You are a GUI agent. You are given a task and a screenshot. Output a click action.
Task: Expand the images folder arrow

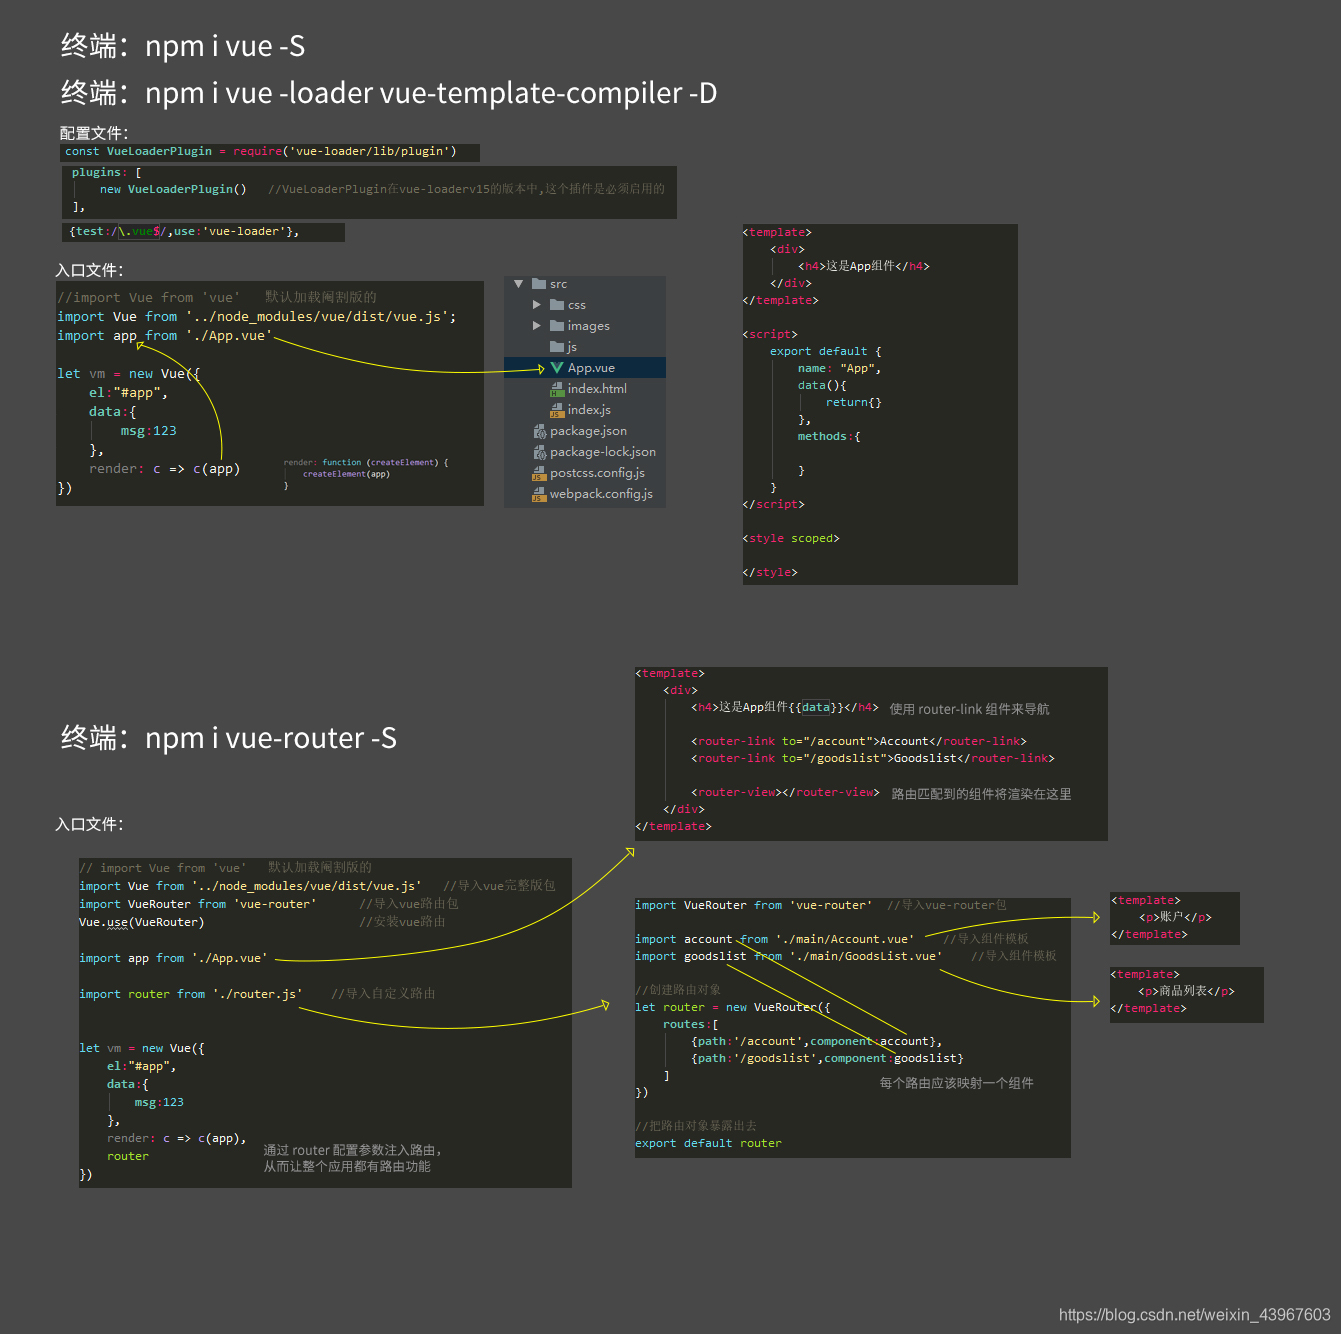tap(536, 326)
